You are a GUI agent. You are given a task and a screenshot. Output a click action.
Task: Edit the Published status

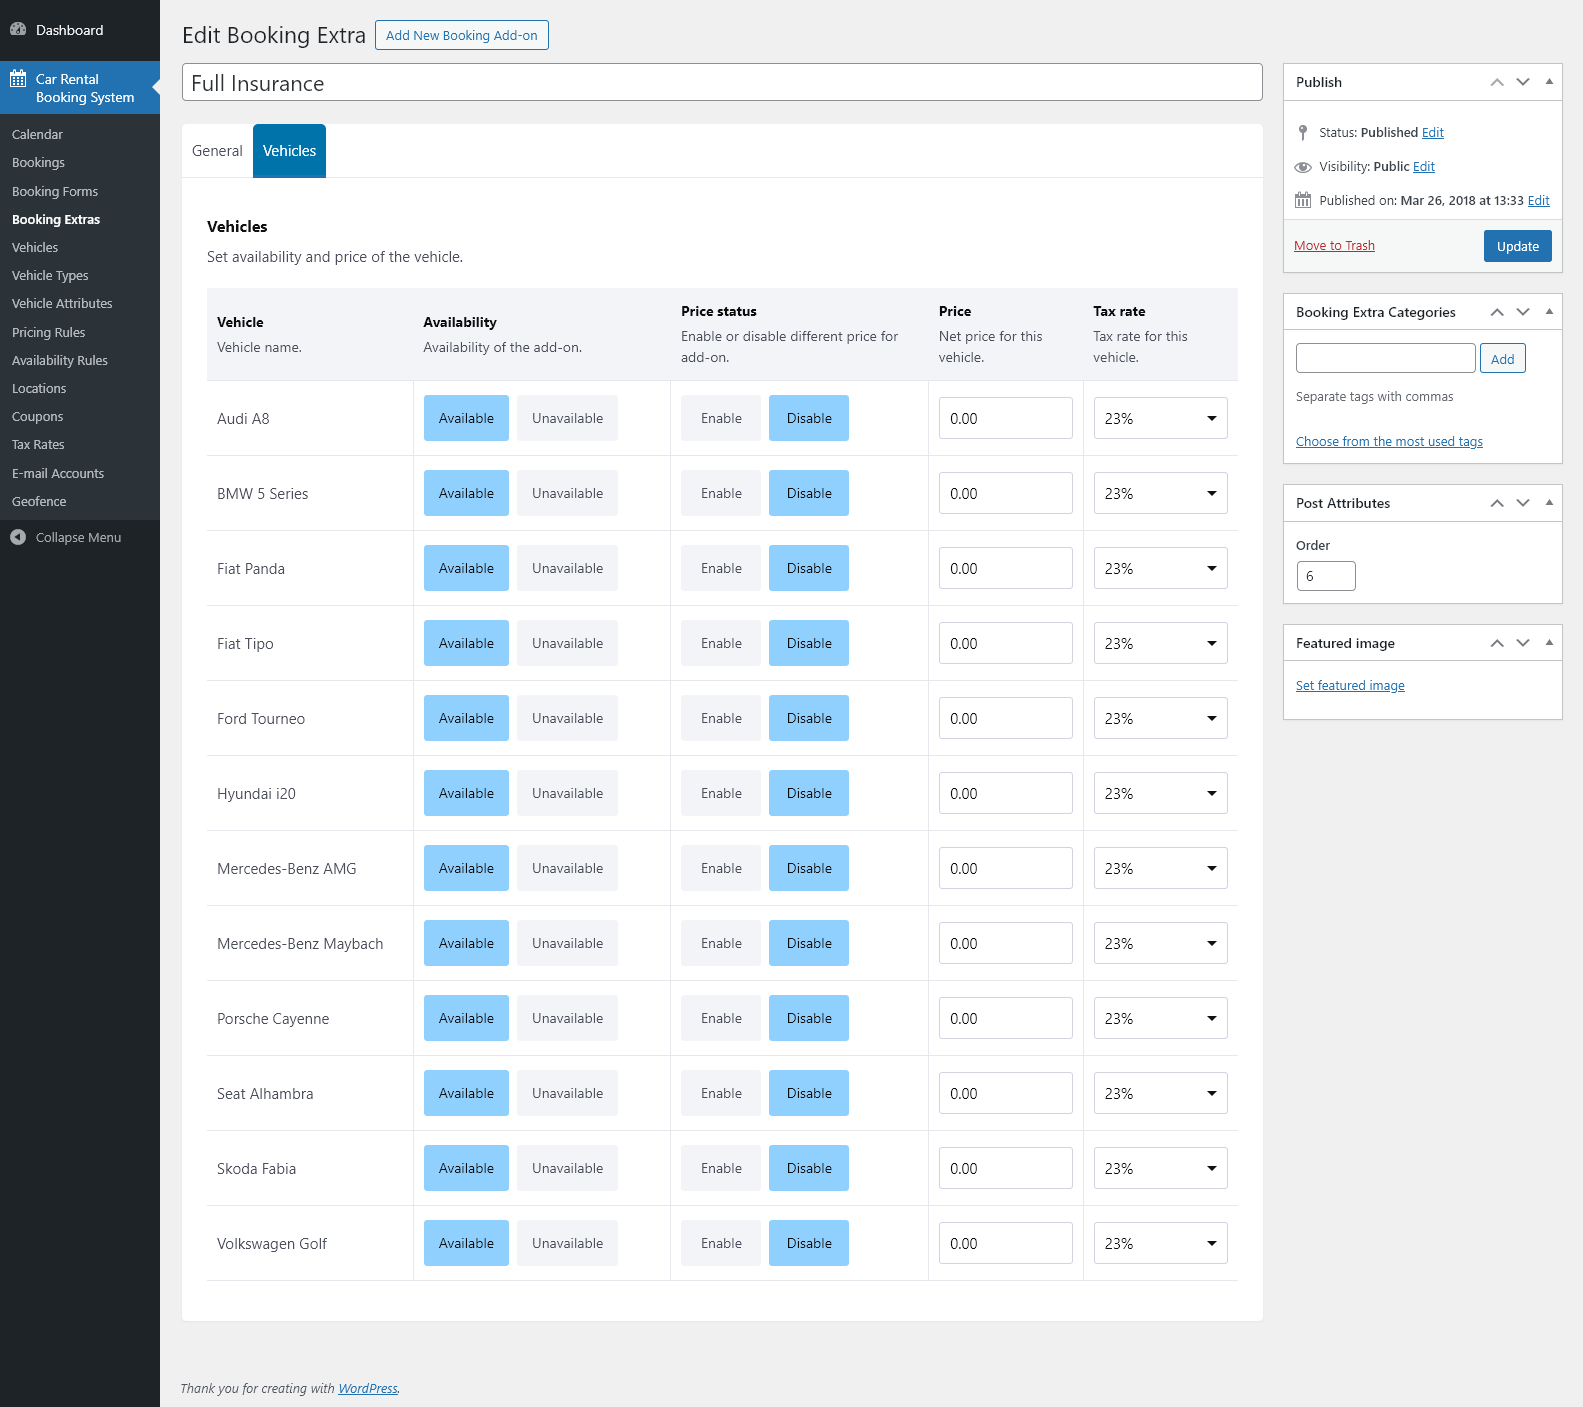pyautogui.click(x=1433, y=133)
